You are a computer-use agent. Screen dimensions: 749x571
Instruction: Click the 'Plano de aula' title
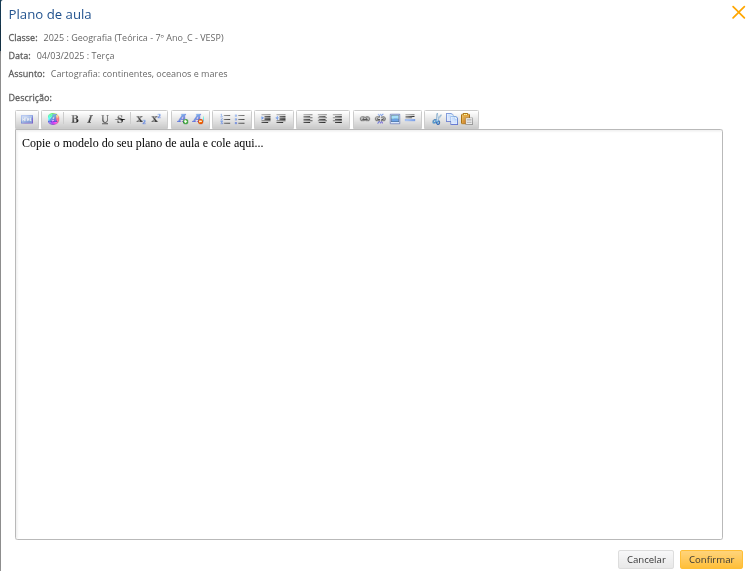50,15
